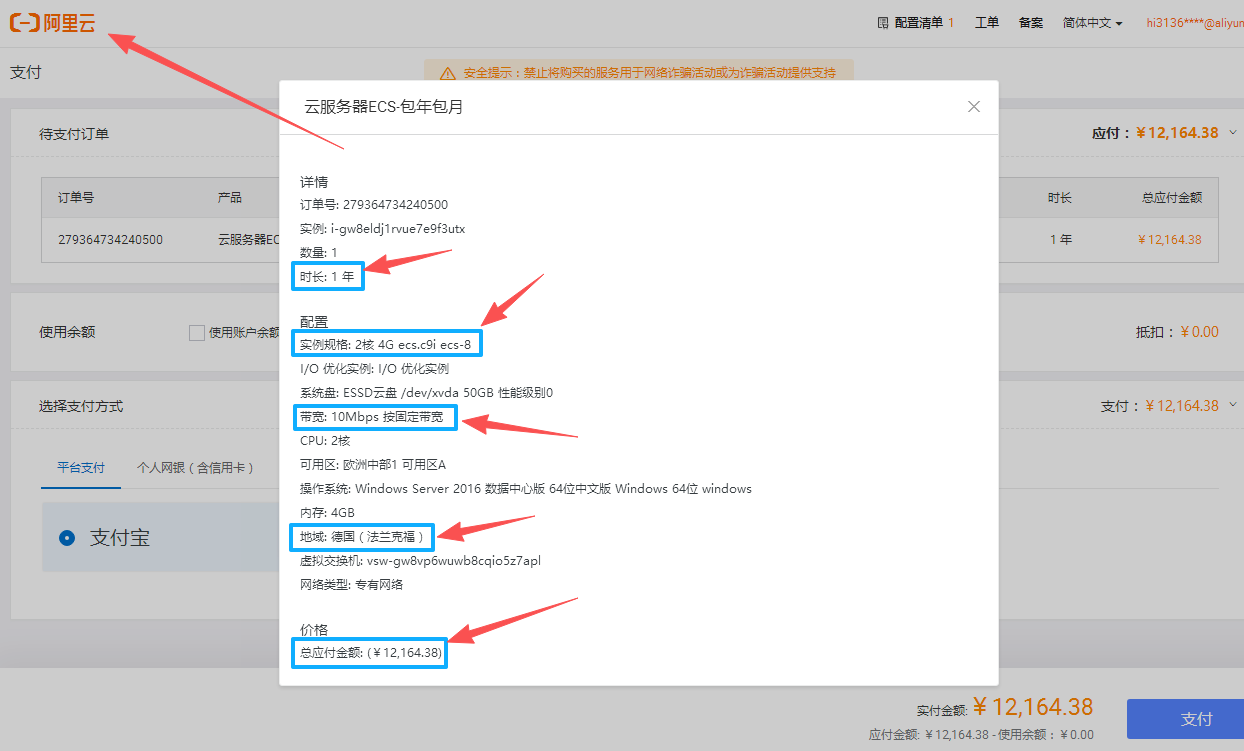The image size is (1244, 751).
Task: Click the 地域 德国 line in dialog
Action: [x=361, y=537]
